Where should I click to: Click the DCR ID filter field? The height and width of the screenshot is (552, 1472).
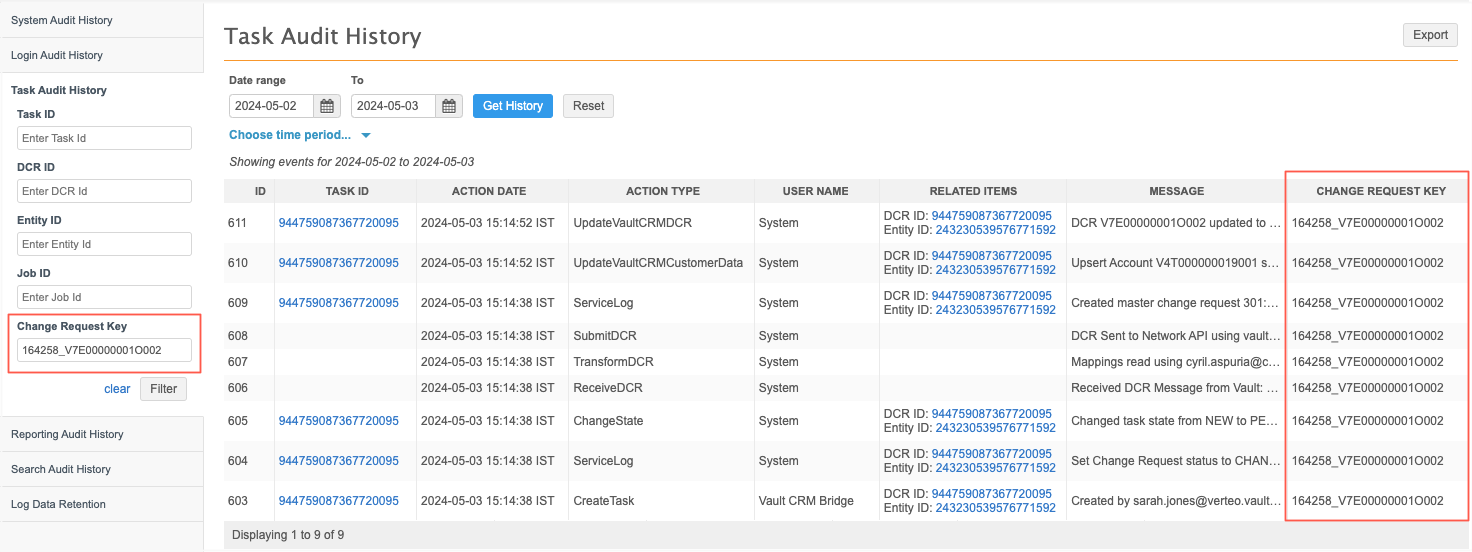[104, 191]
